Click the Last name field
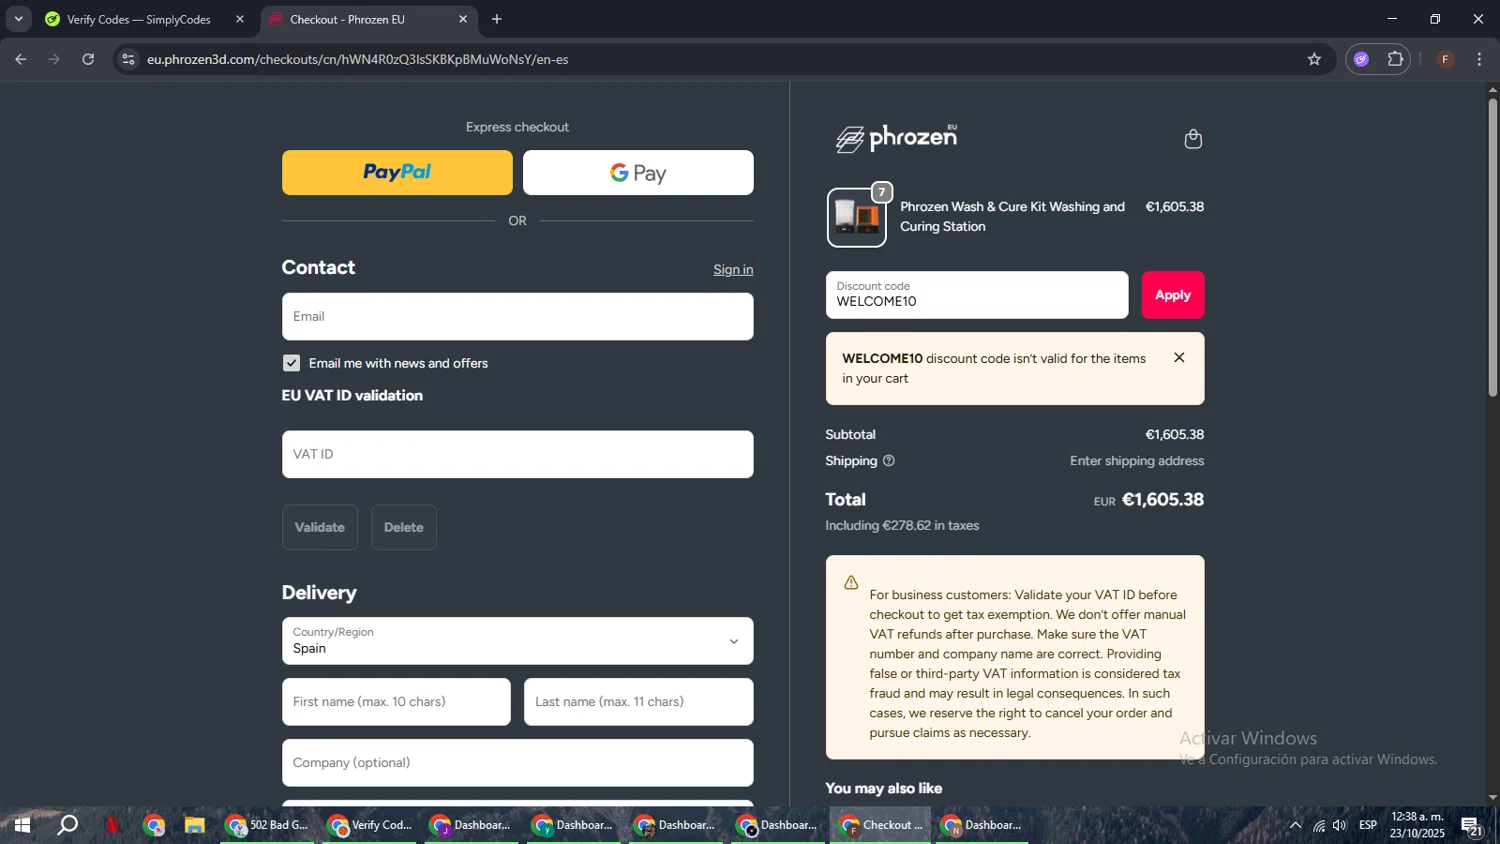The height and width of the screenshot is (844, 1500). (638, 702)
